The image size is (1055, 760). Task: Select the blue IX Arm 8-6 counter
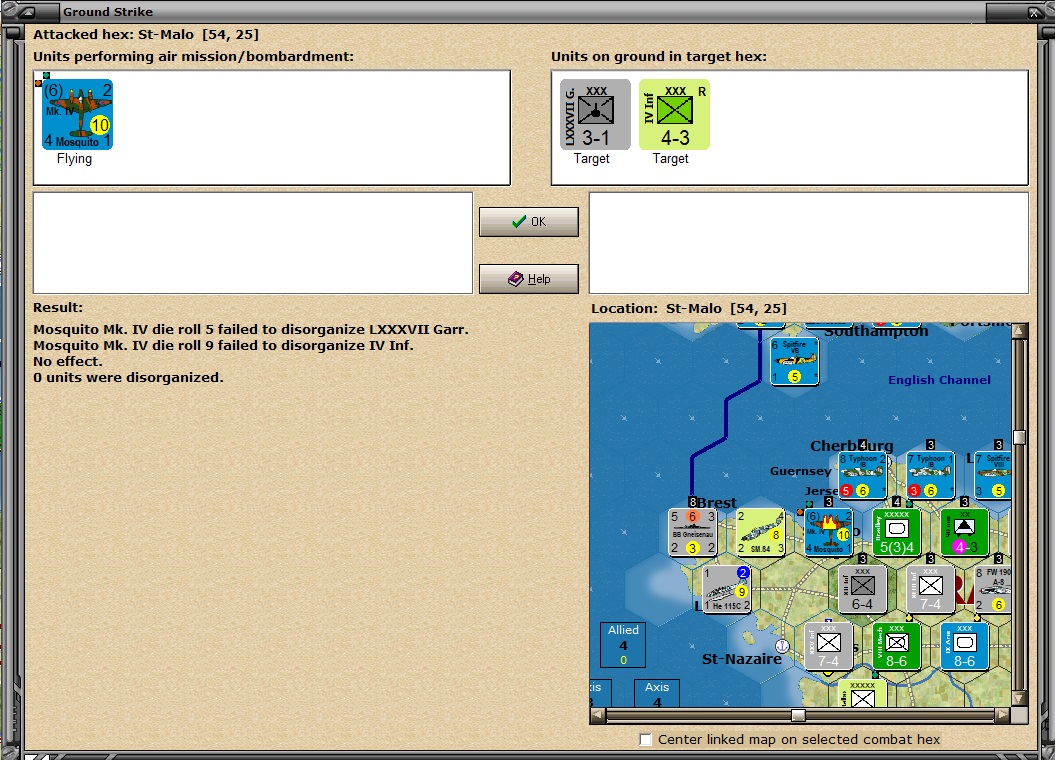[x=965, y=646]
